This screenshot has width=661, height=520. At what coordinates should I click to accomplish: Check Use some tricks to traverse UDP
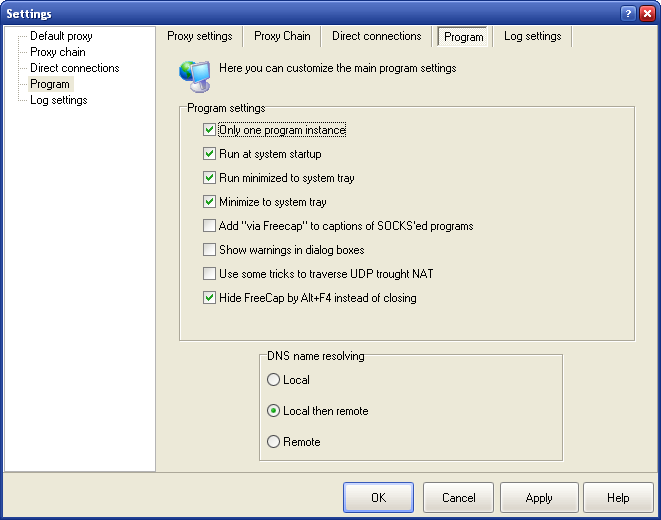(x=209, y=274)
